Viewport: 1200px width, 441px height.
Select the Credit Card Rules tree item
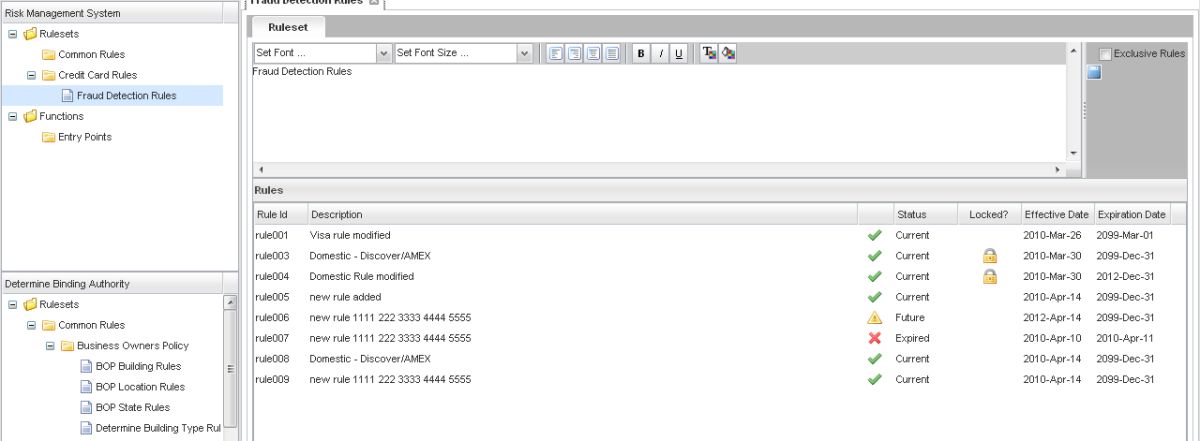(97, 75)
